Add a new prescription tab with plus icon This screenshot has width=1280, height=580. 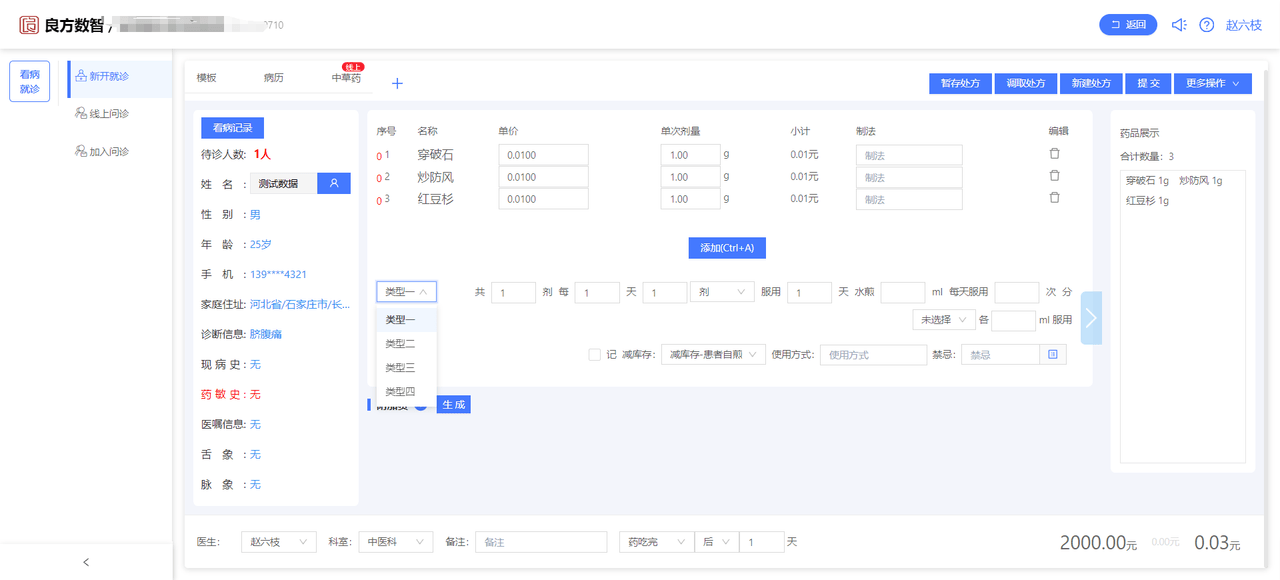tap(397, 83)
